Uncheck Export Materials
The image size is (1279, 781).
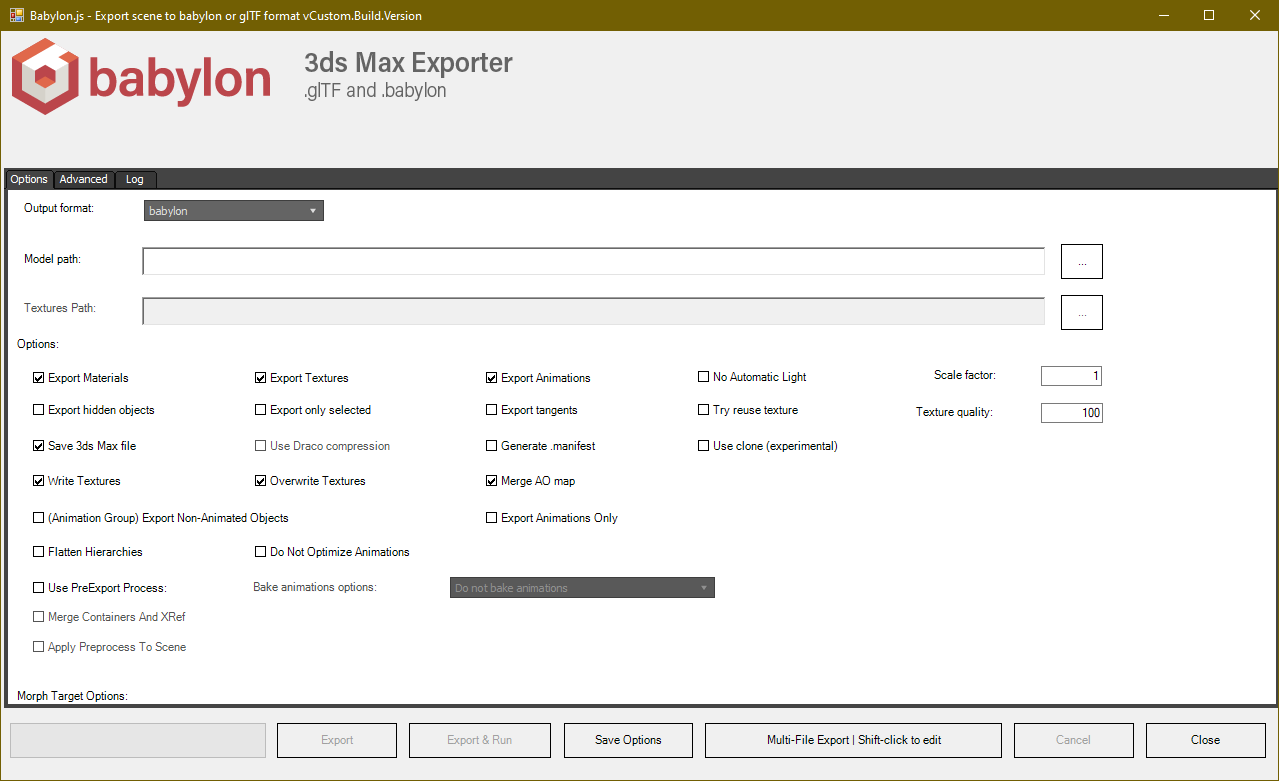point(38,377)
